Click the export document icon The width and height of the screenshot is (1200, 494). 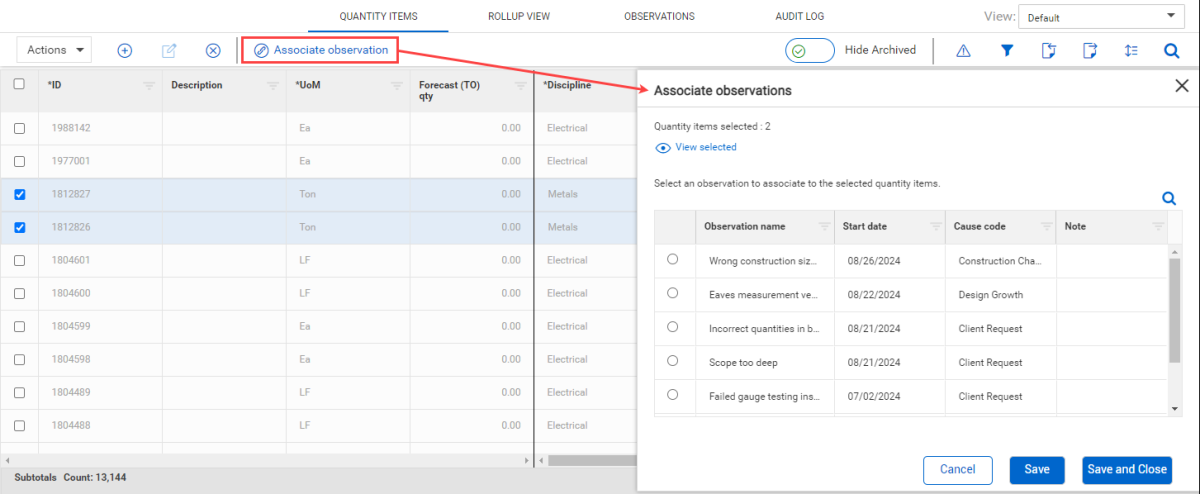click(x=1090, y=51)
